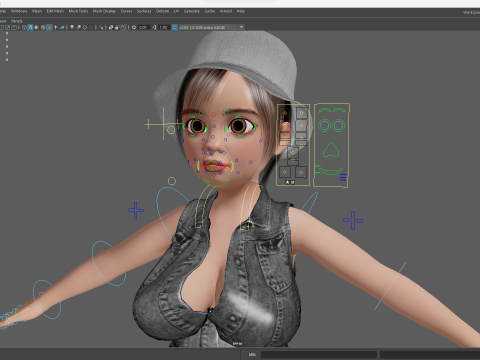Toggle the X-Ray display icon
Viewport: 480px width, 360px height.
111,27
